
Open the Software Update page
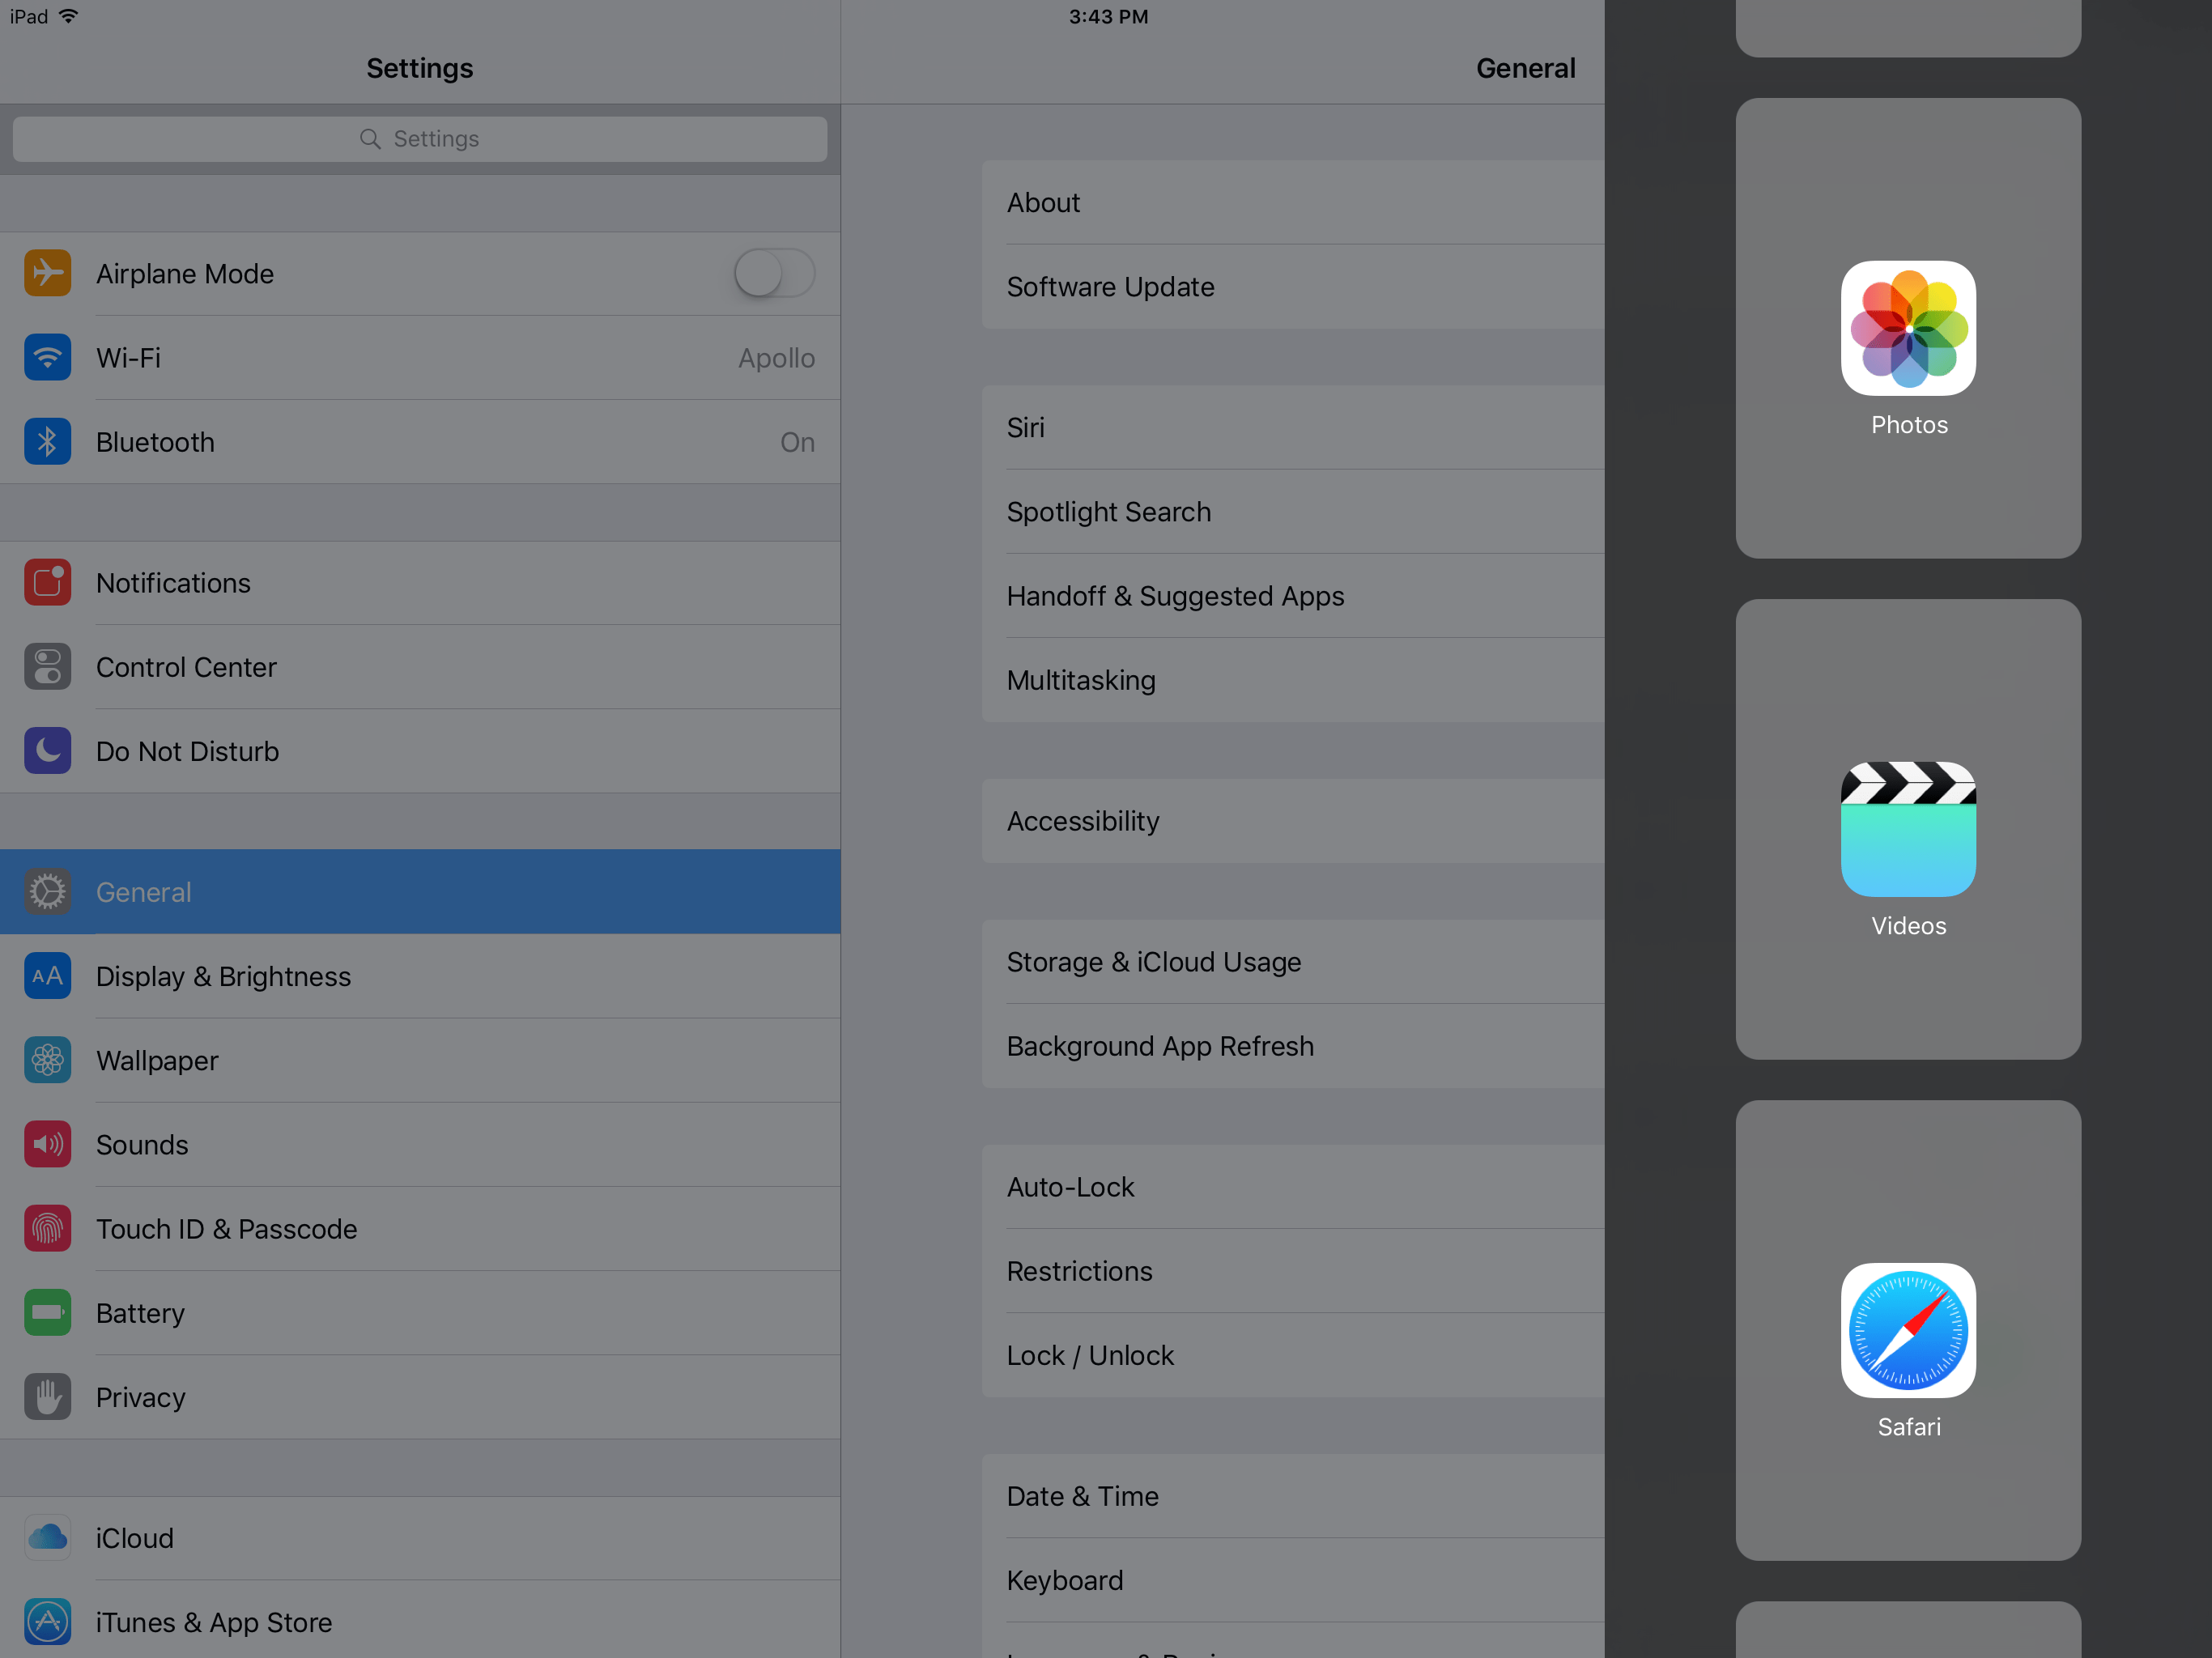coord(1110,287)
